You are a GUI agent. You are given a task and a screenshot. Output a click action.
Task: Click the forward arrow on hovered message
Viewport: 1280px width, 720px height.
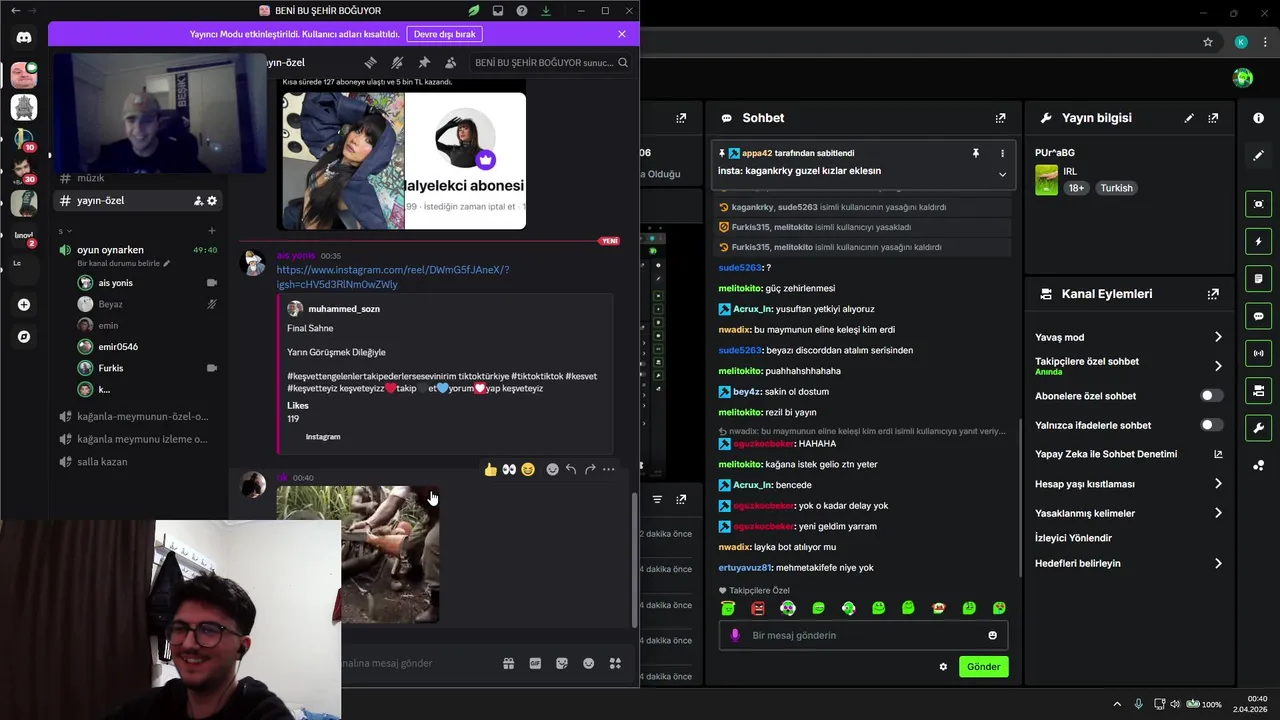pos(590,469)
